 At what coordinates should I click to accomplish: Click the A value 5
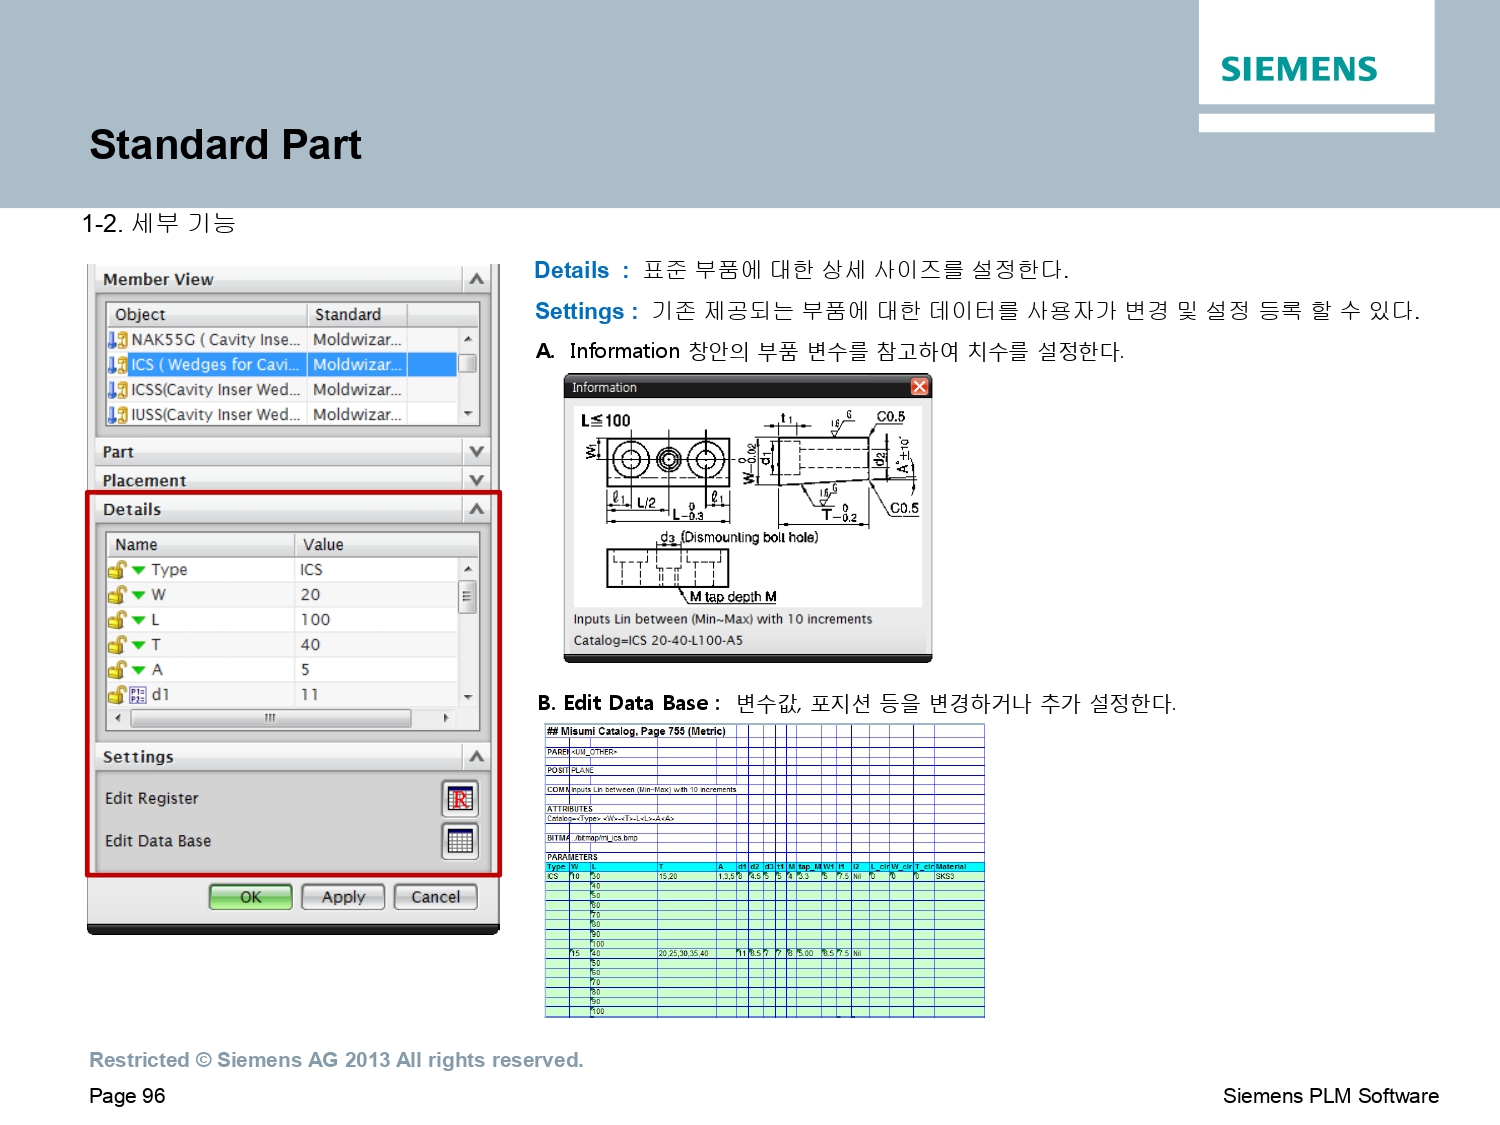[x=305, y=670]
